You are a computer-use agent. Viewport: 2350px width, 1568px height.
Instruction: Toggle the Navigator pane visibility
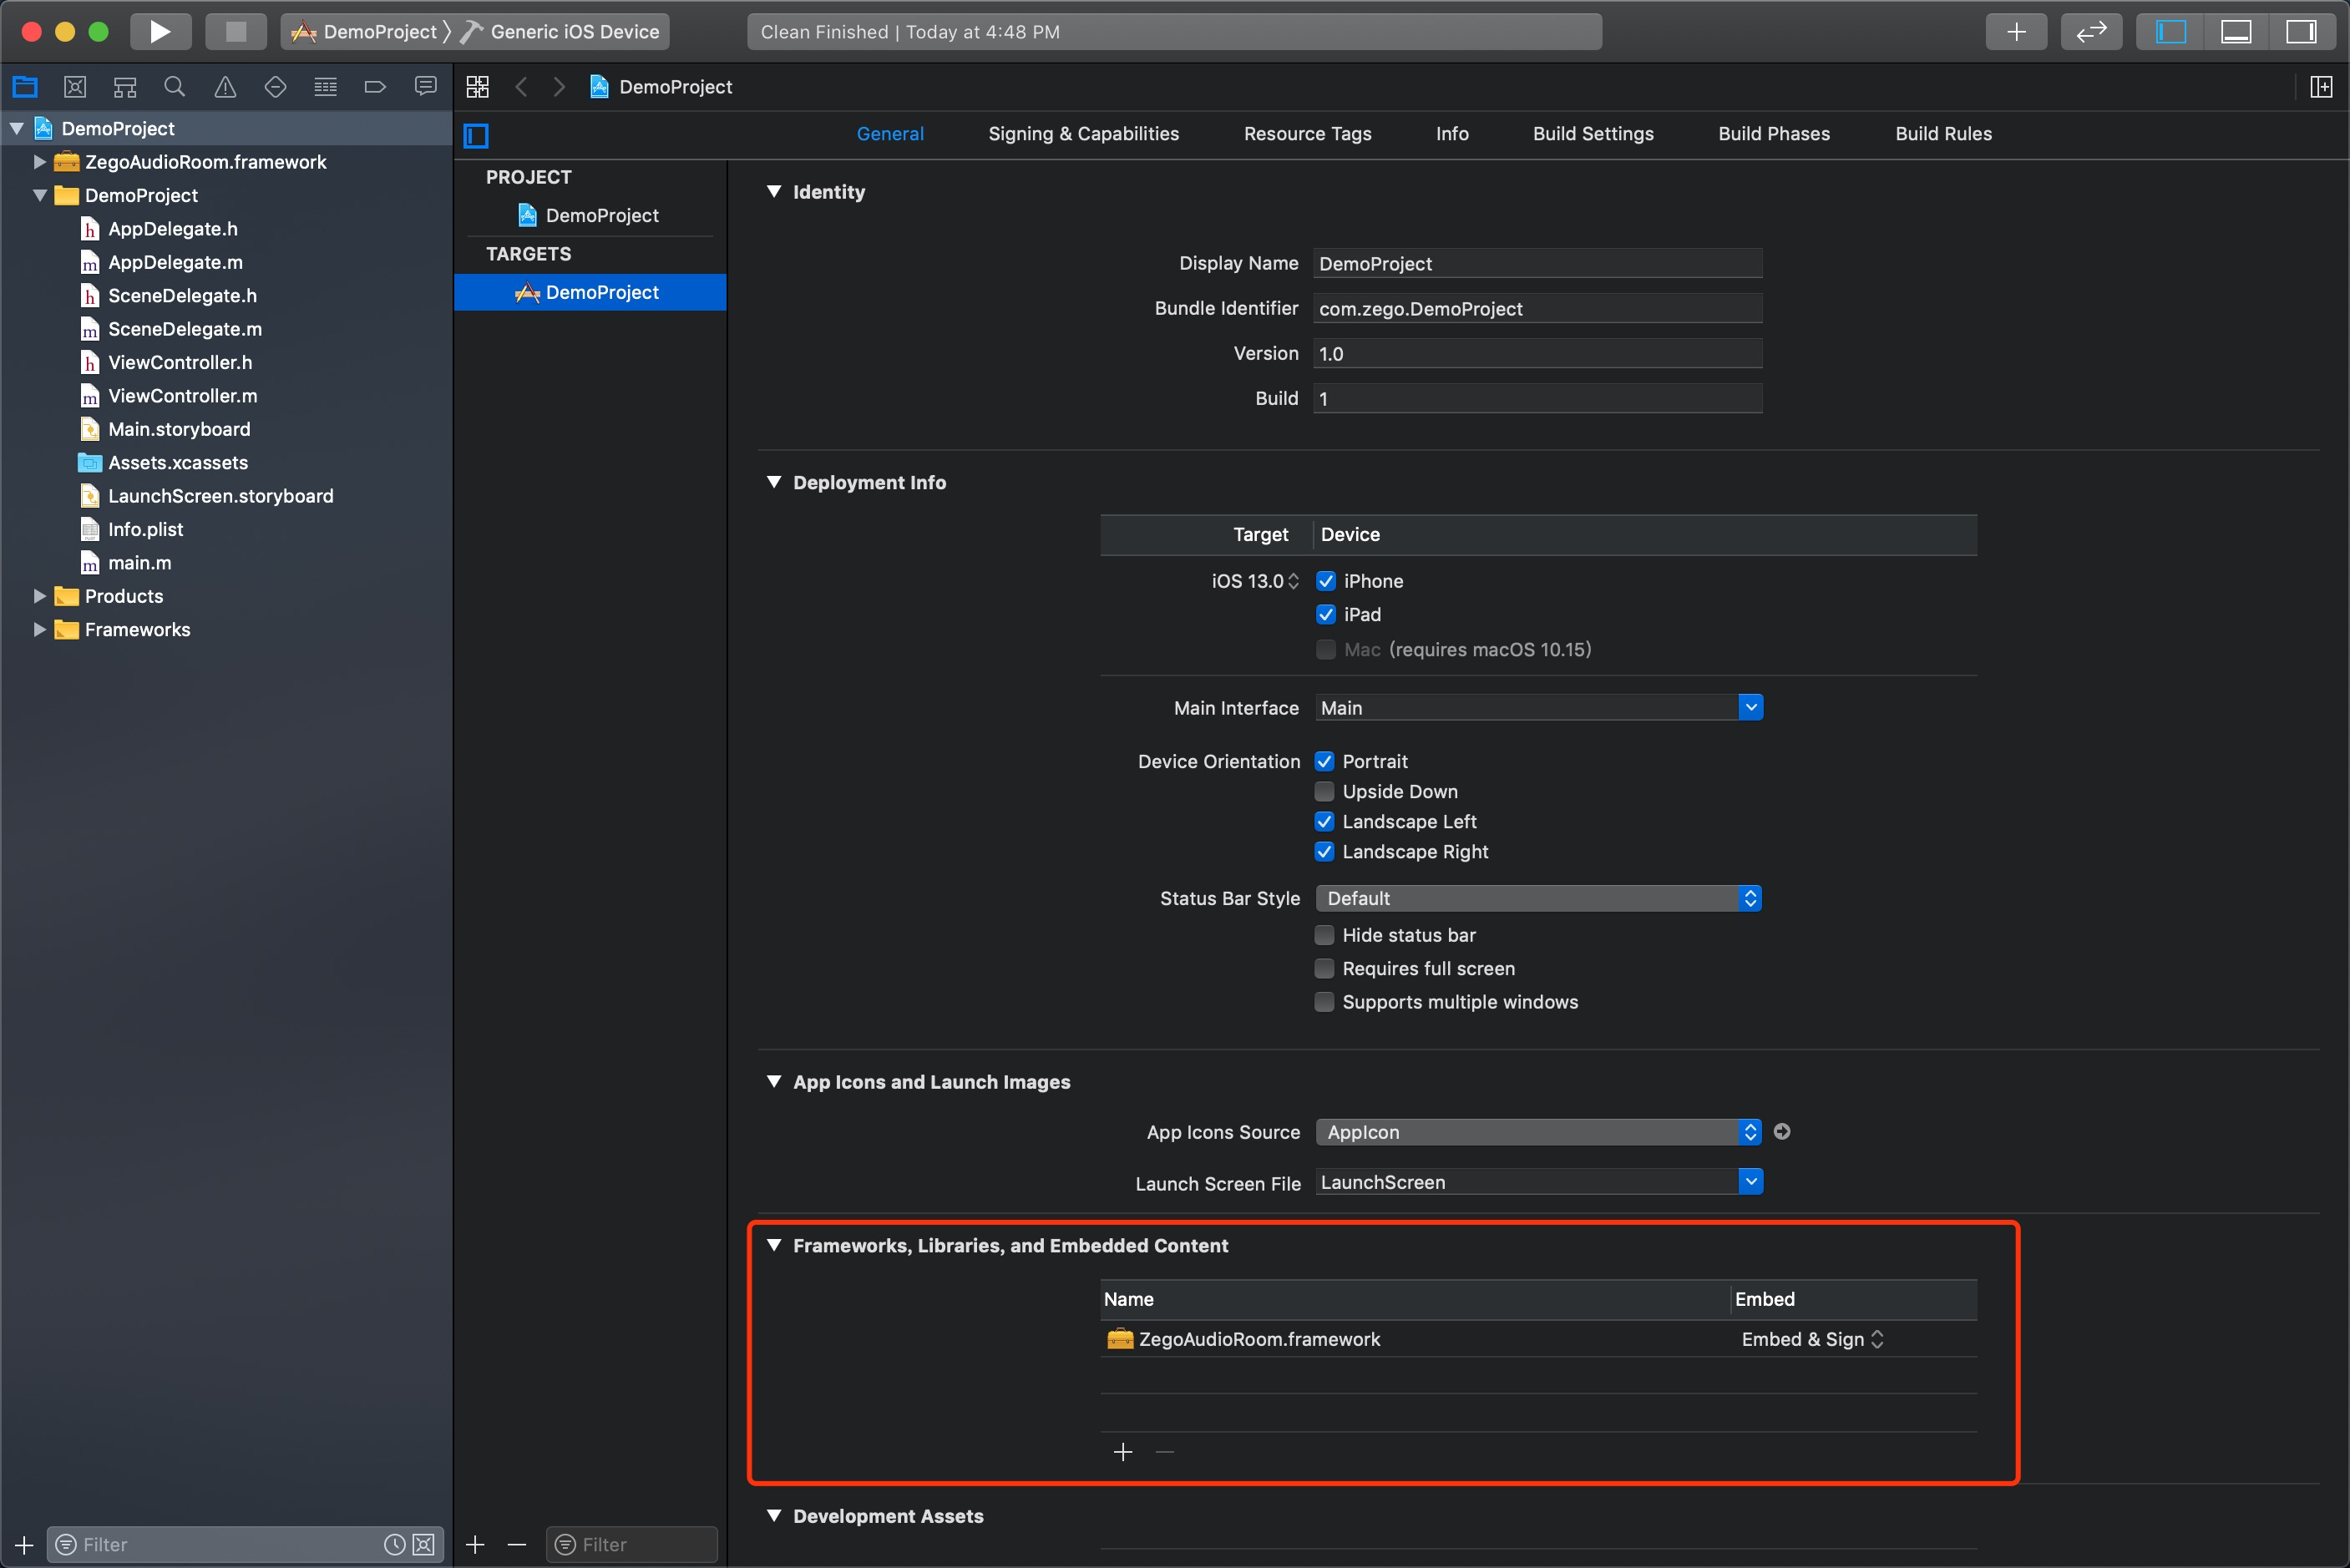click(2170, 32)
